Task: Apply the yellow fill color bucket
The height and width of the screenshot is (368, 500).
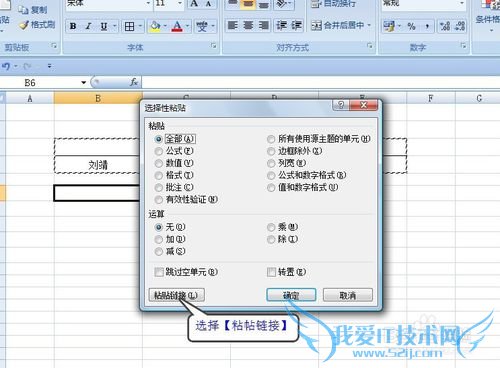Action: pyautogui.click(x=155, y=26)
